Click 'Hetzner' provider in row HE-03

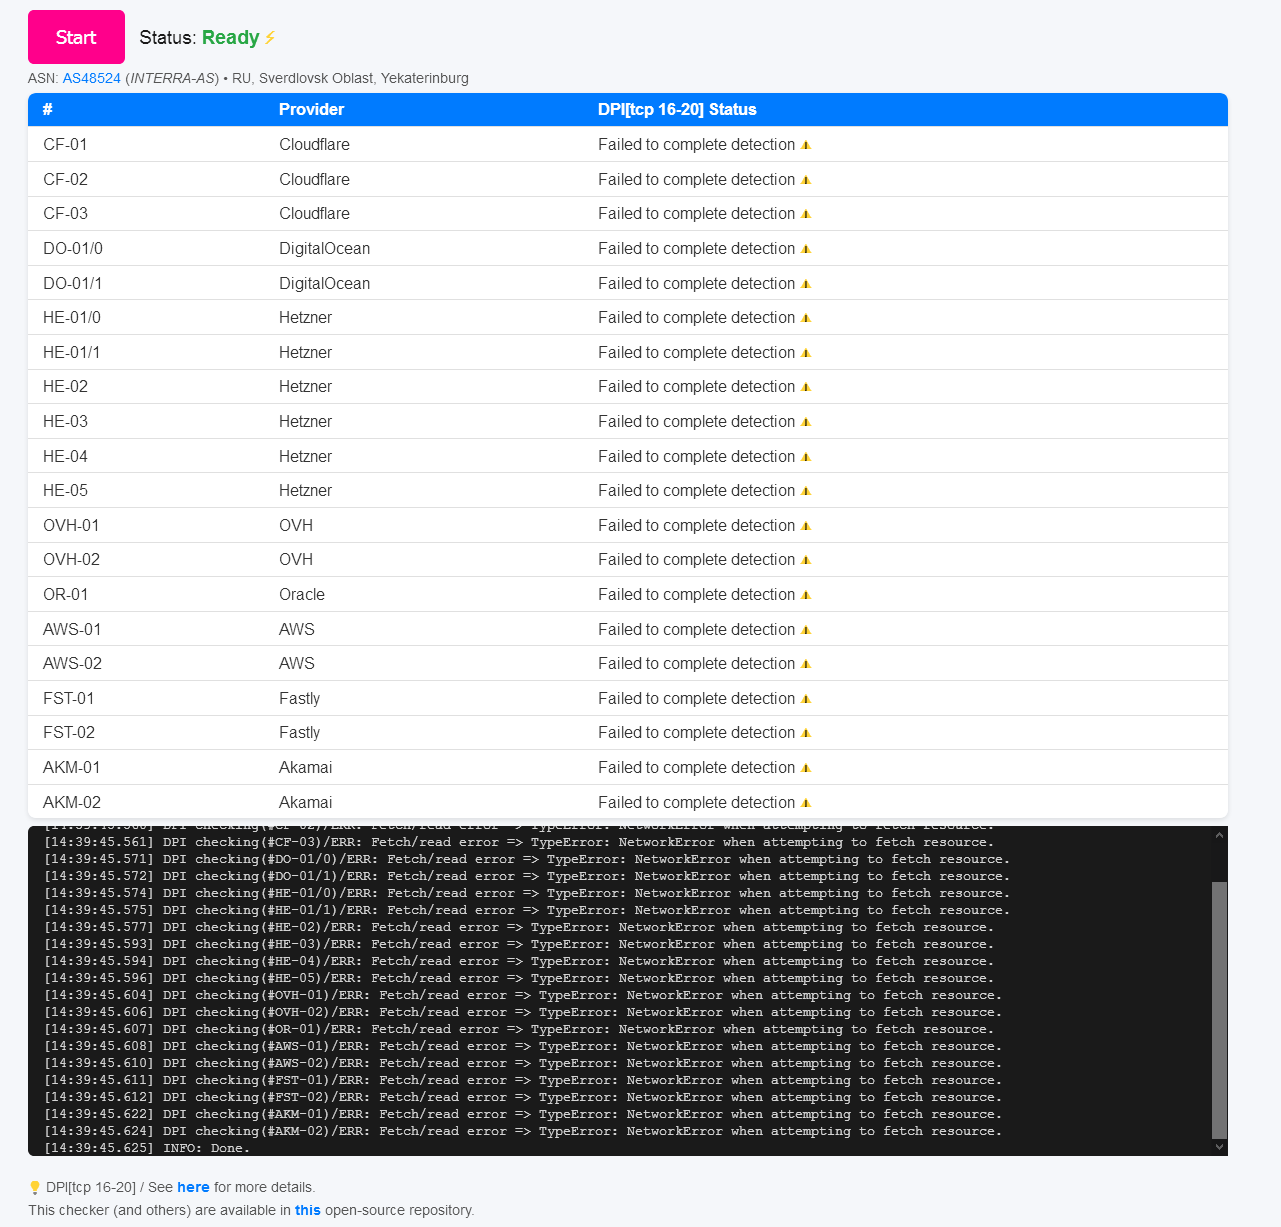point(305,422)
